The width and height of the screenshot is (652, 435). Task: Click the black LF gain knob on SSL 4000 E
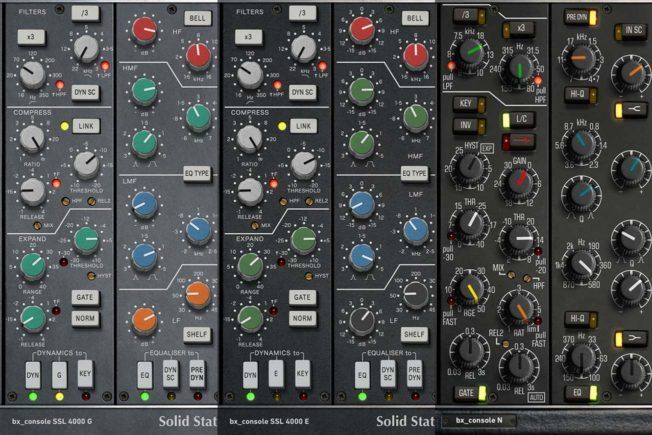tap(362, 321)
